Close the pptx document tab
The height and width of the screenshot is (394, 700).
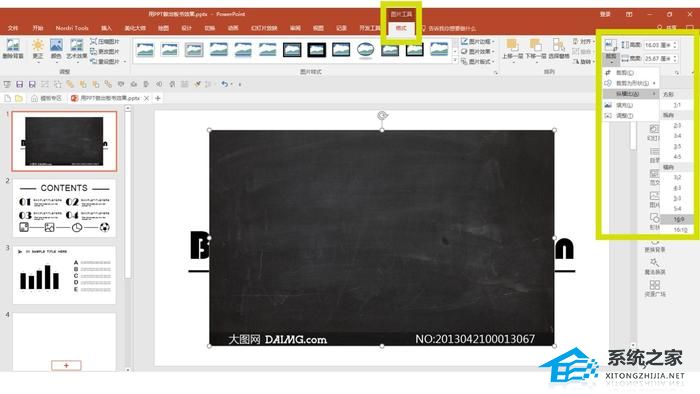146,98
